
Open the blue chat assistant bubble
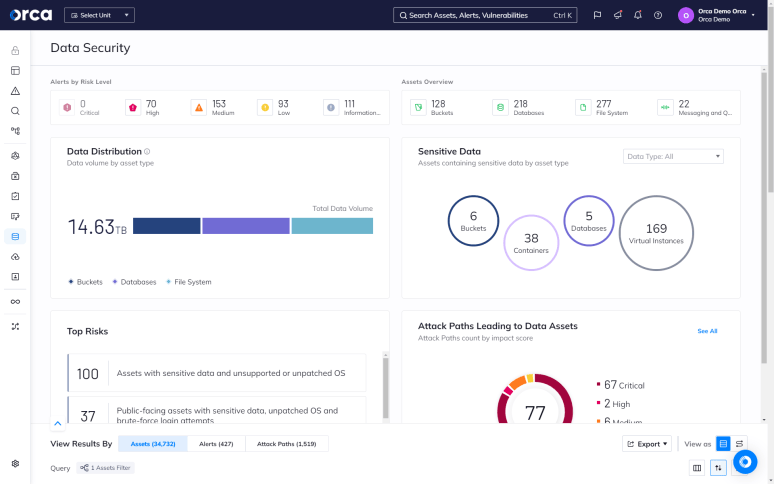(x=745, y=462)
